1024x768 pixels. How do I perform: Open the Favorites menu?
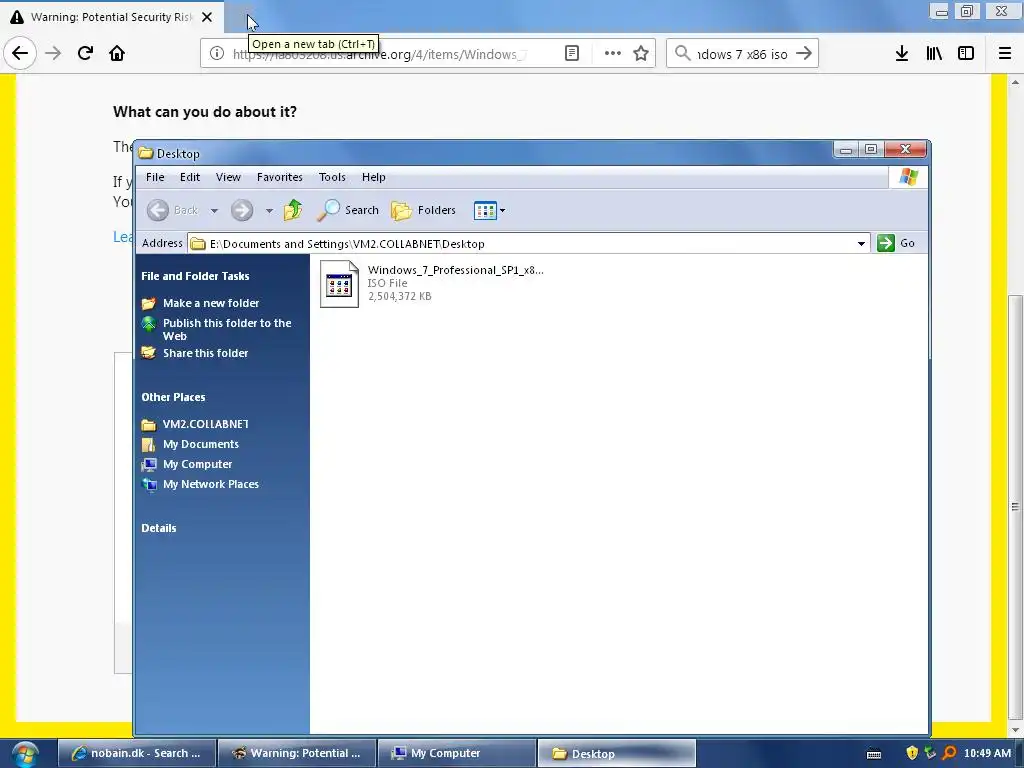pos(280,177)
